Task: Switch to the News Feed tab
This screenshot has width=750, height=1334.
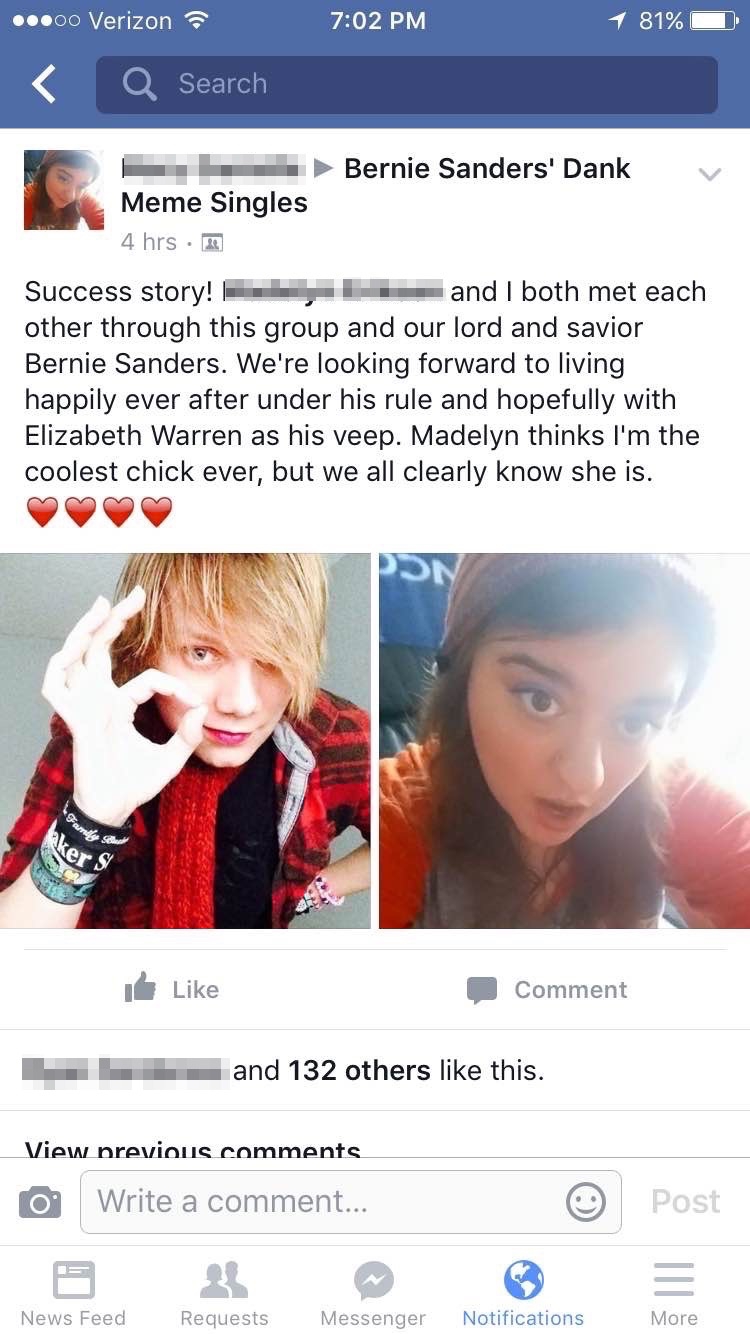Action: click(73, 1292)
